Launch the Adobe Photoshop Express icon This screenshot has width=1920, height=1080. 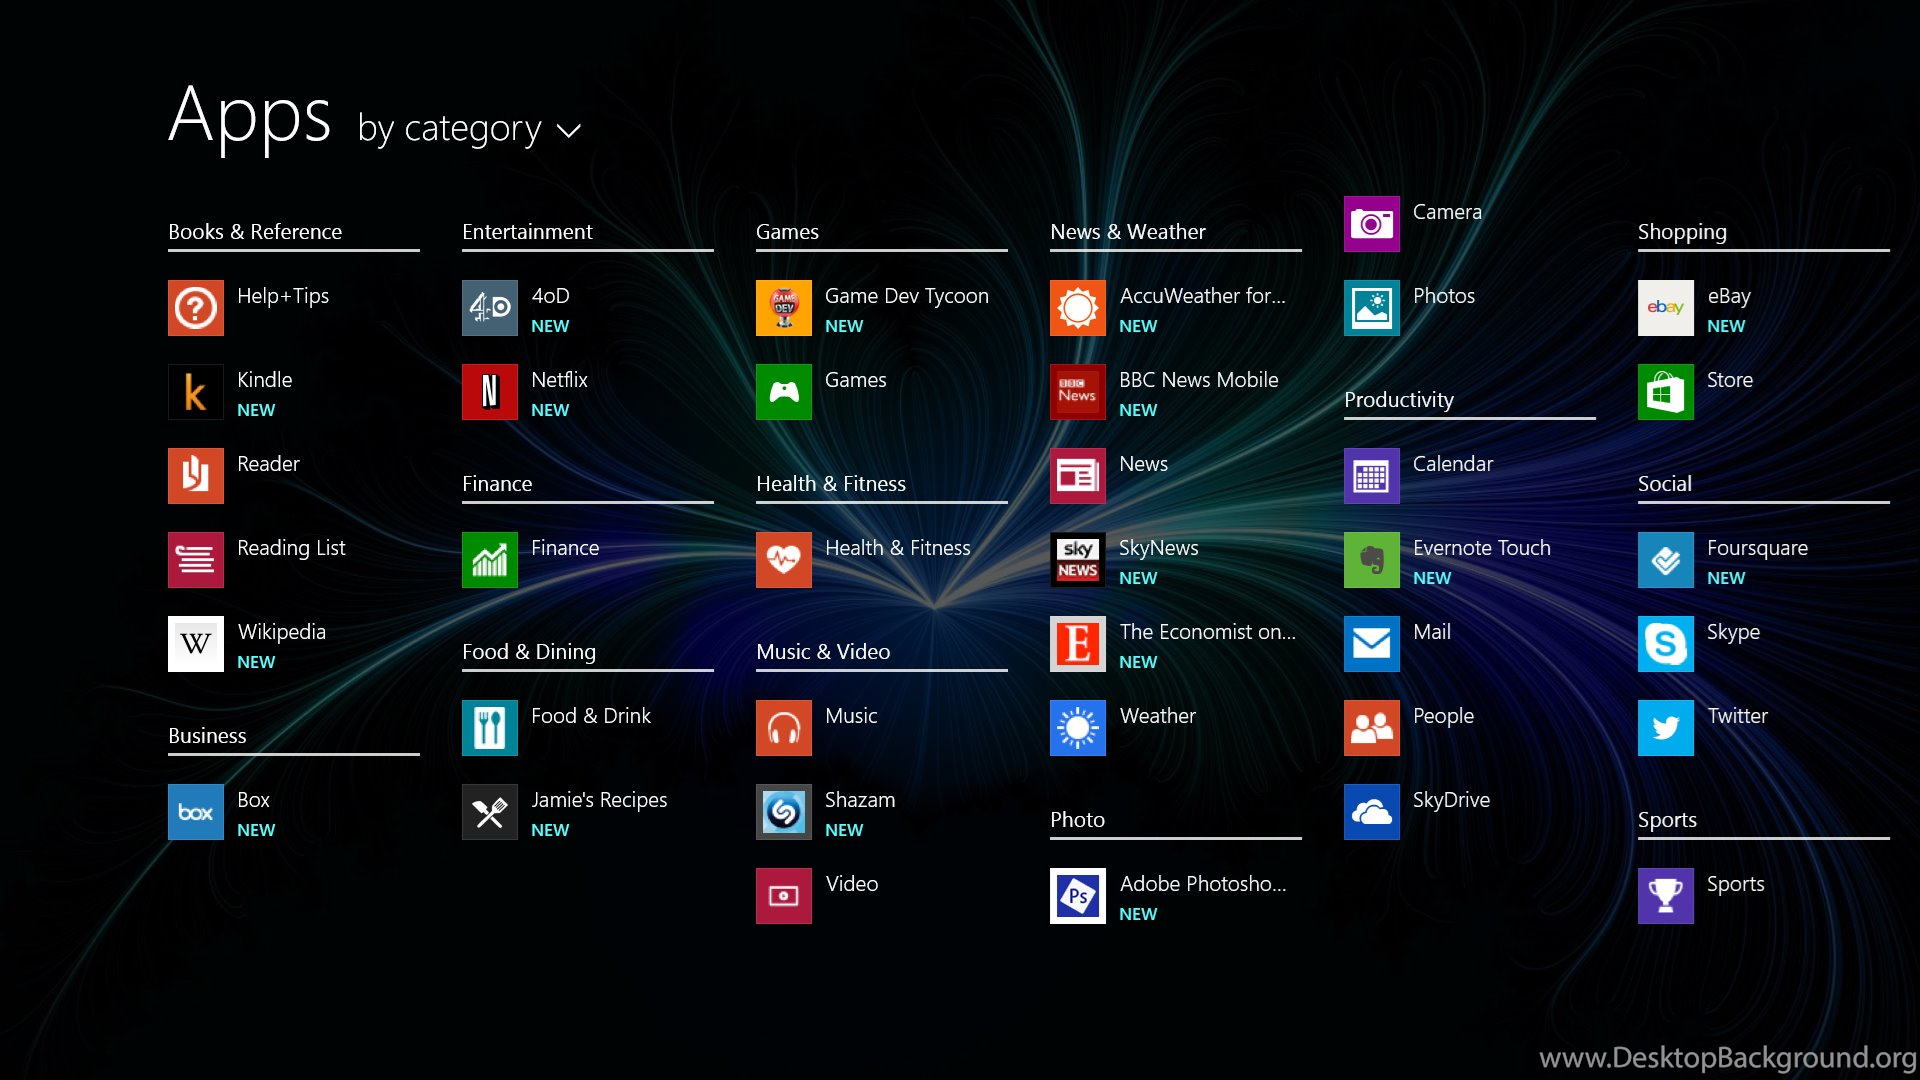pyautogui.click(x=1078, y=896)
